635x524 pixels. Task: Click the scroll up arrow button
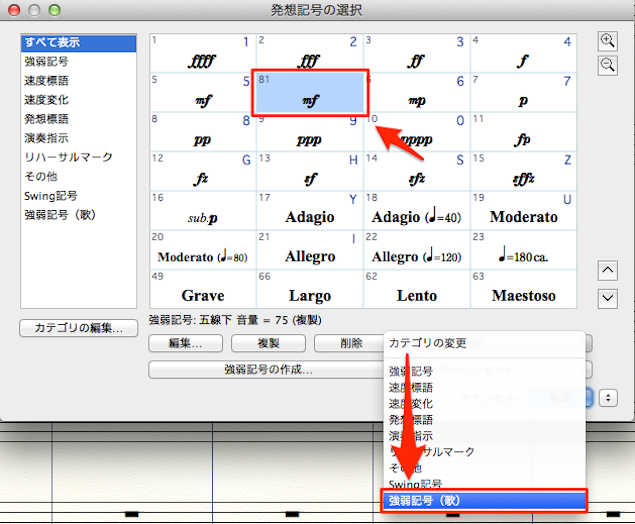[607, 271]
